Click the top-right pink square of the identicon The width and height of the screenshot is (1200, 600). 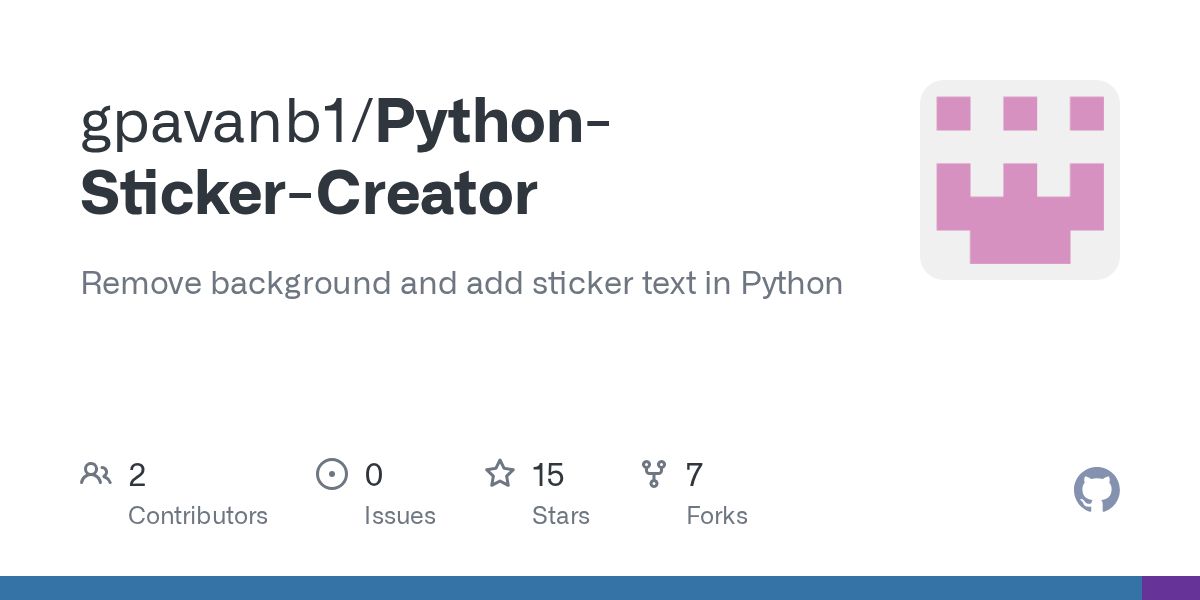[x=1086, y=113]
